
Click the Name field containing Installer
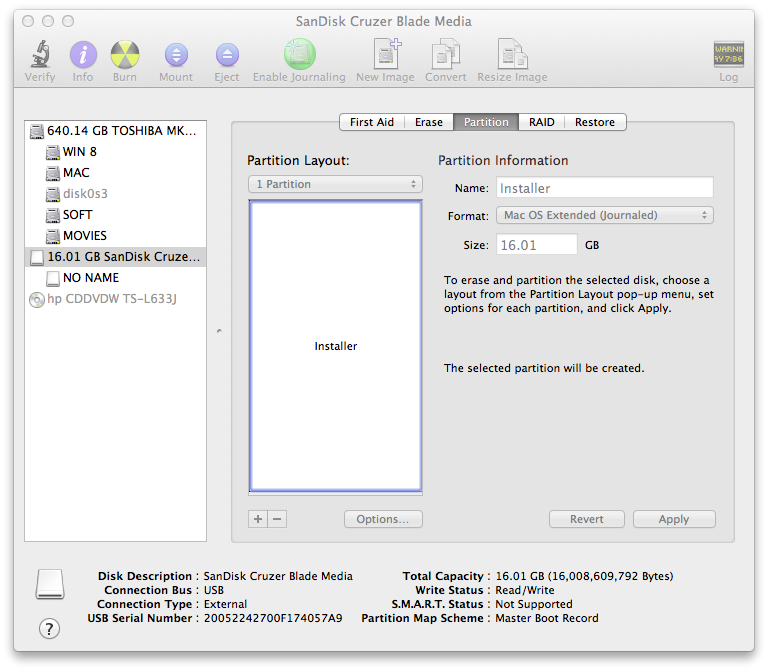[x=605, y=188]
